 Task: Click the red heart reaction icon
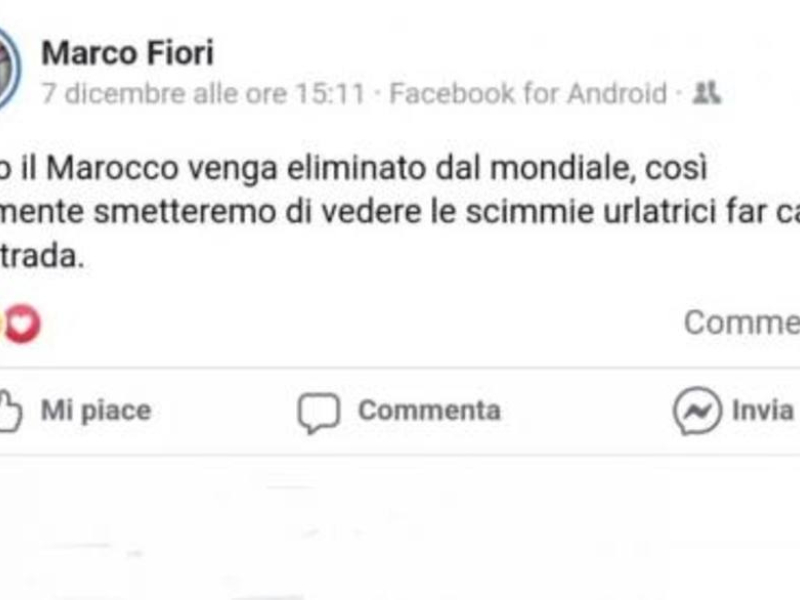[22, 323]
